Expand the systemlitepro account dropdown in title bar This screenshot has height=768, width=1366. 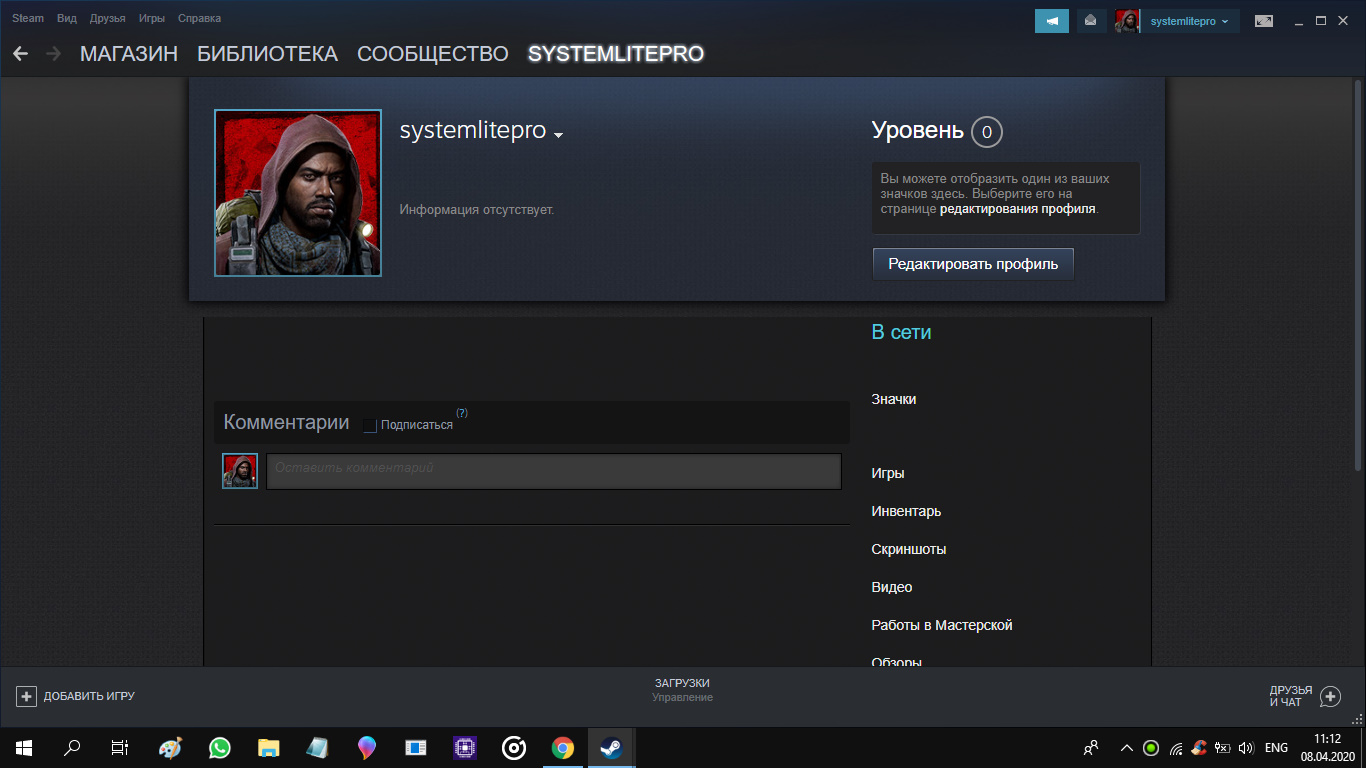click(1189, 21)
